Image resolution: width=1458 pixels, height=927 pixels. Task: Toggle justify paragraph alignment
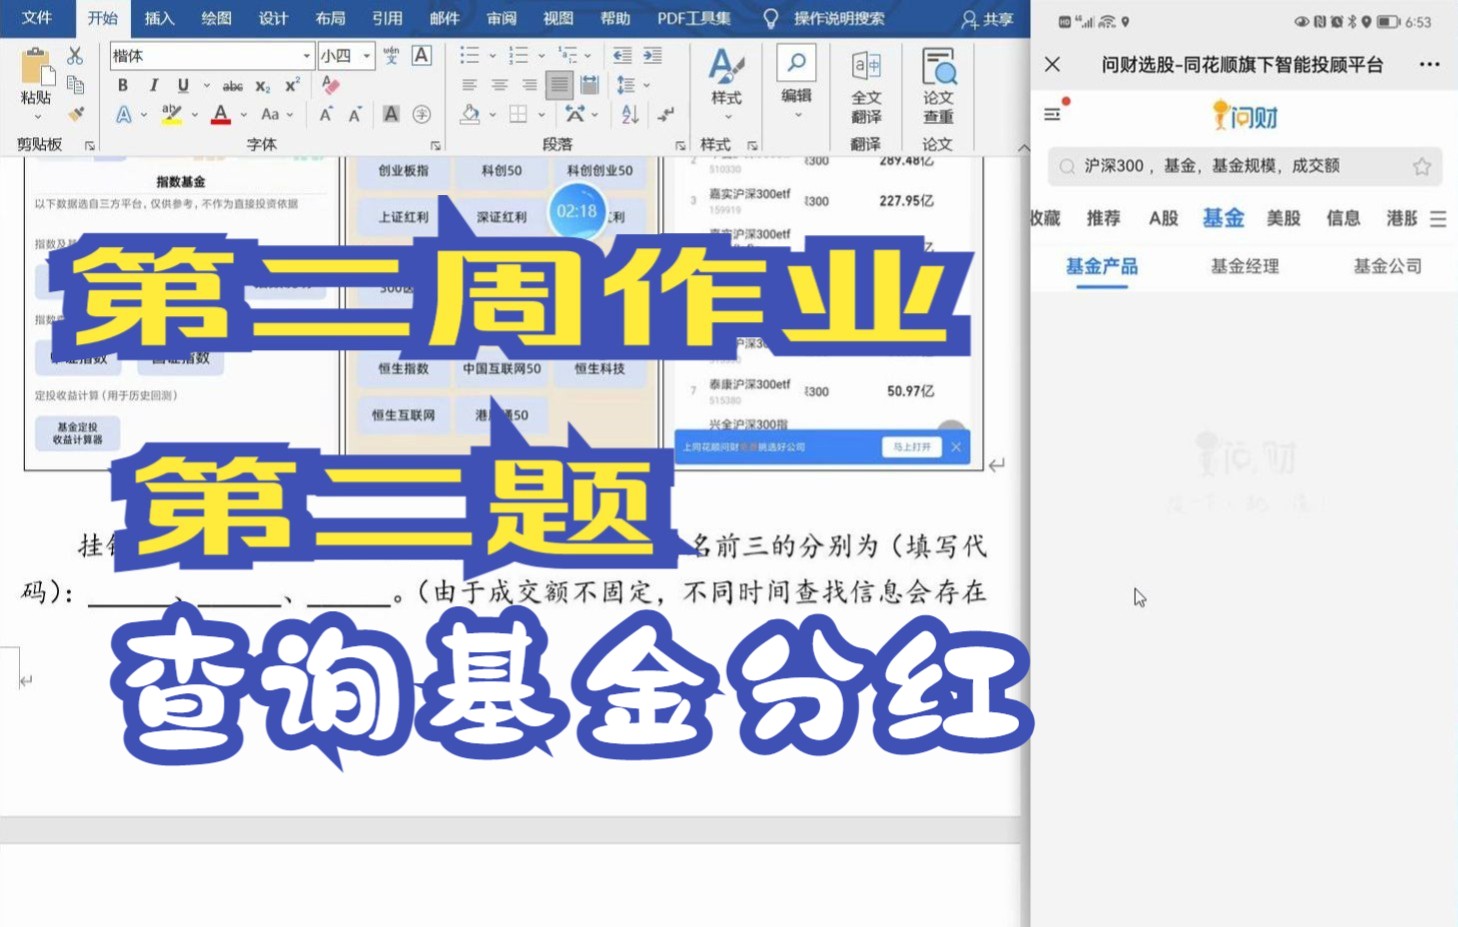[x=559, y=85]
